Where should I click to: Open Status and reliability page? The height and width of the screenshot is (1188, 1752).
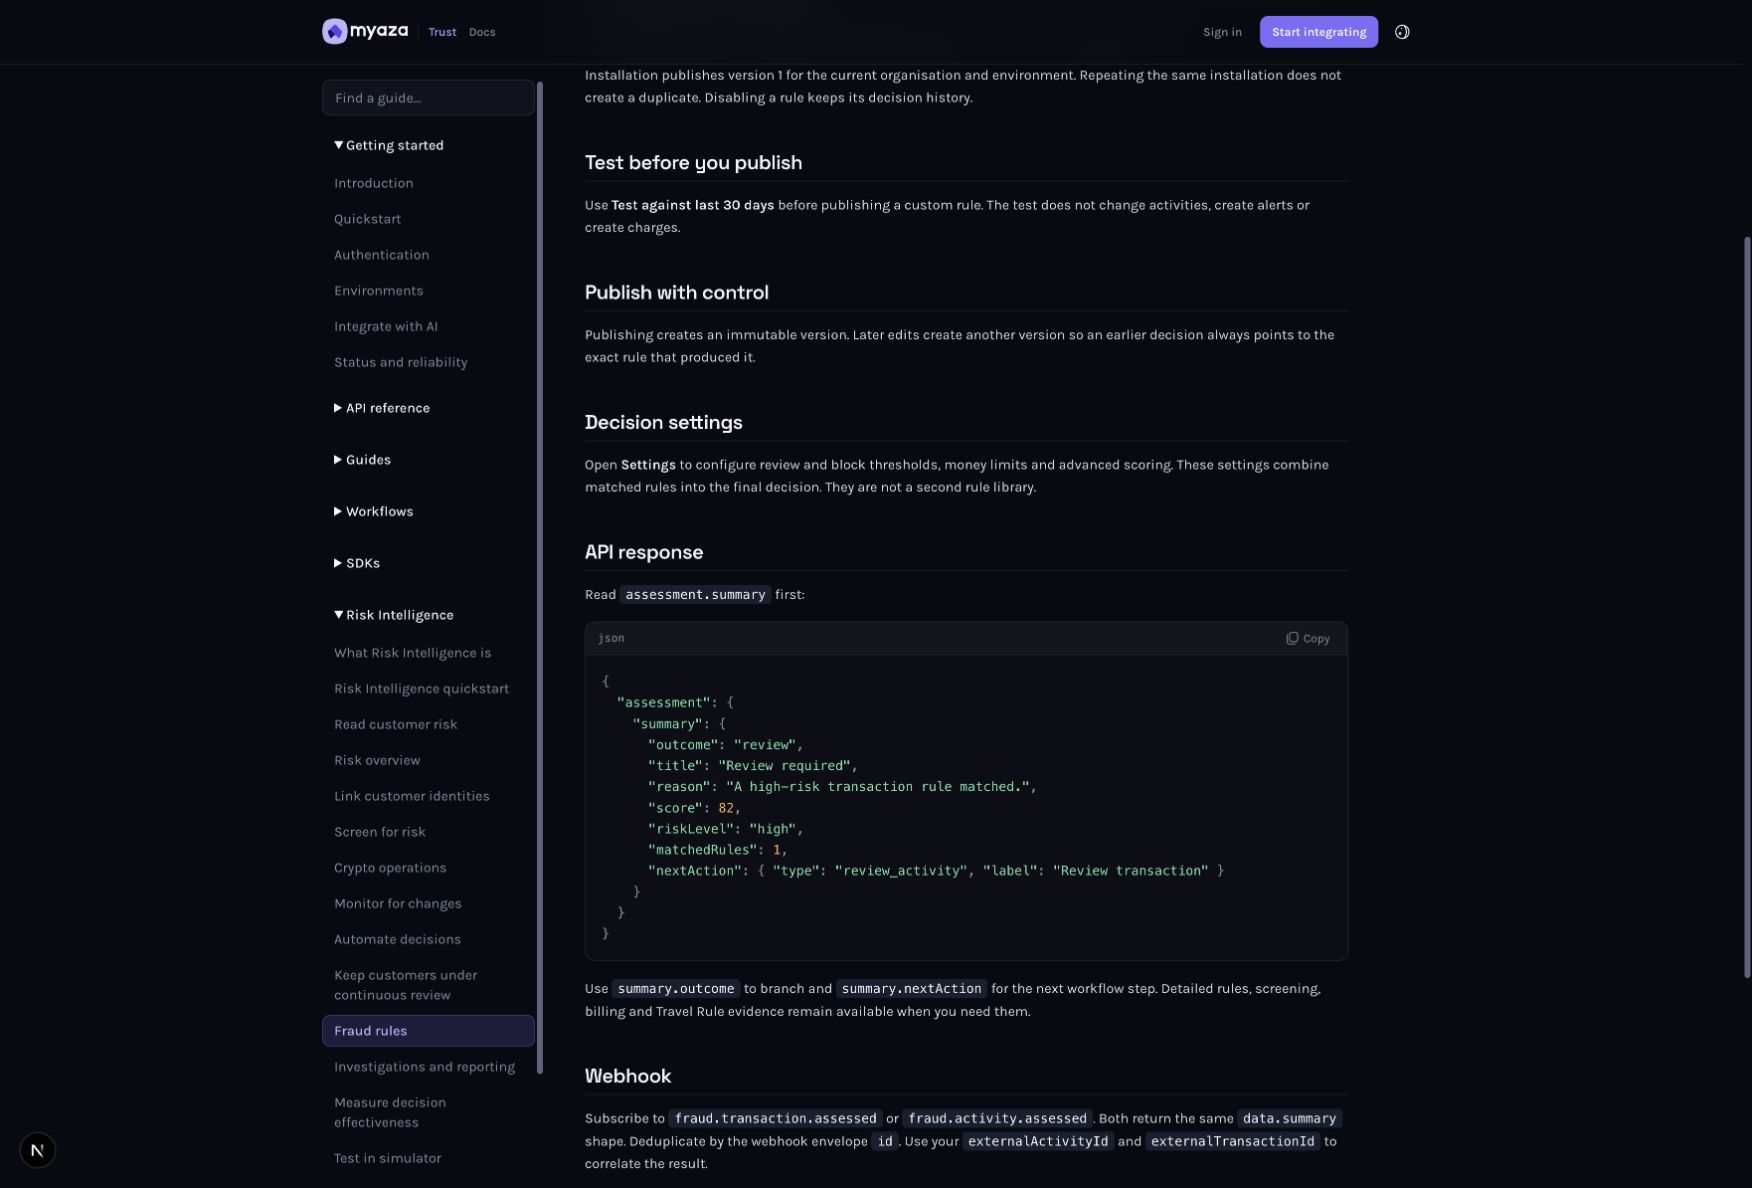point(400,363)
